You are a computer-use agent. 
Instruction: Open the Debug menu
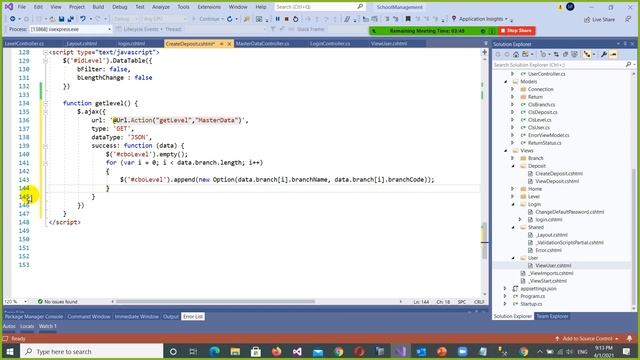tap(119, 7)
